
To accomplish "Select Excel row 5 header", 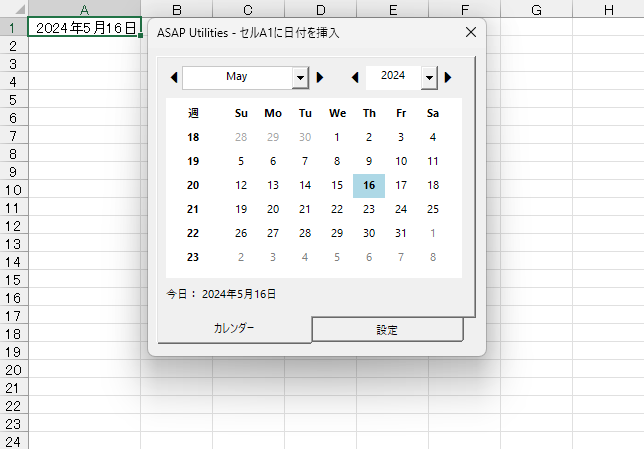I will 14,100.
